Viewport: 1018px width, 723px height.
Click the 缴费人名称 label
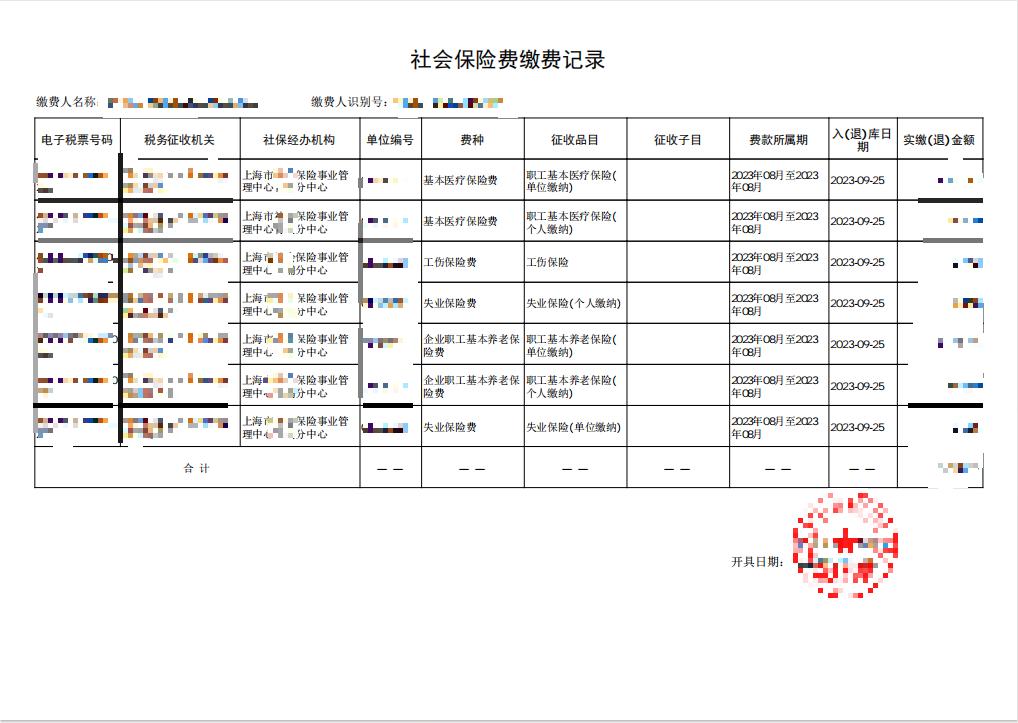click(x=66, y=102)
